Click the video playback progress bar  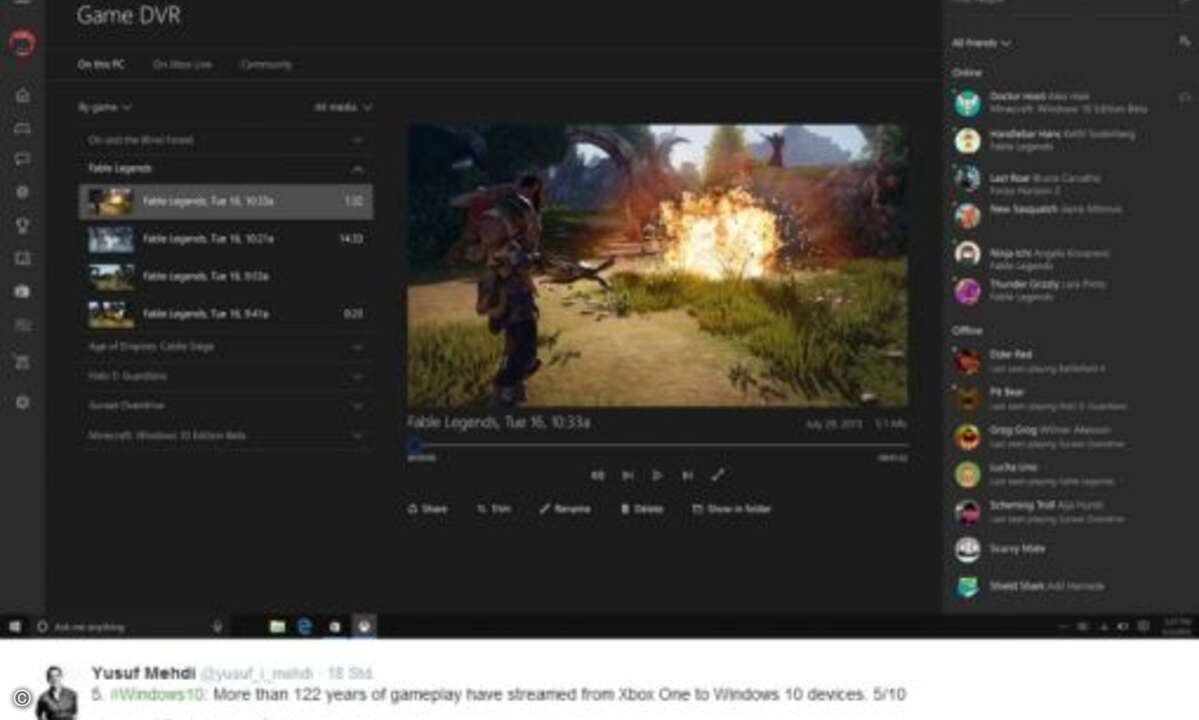tap(657, 445)
